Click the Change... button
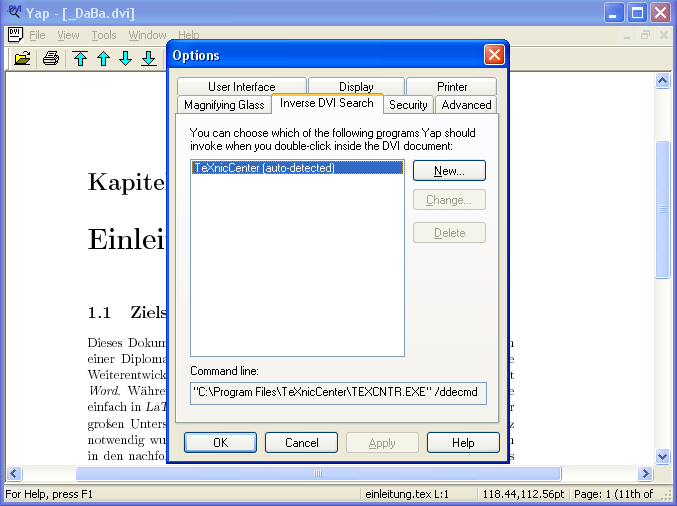Screen dimensions: 677x506 coord(449,200)
